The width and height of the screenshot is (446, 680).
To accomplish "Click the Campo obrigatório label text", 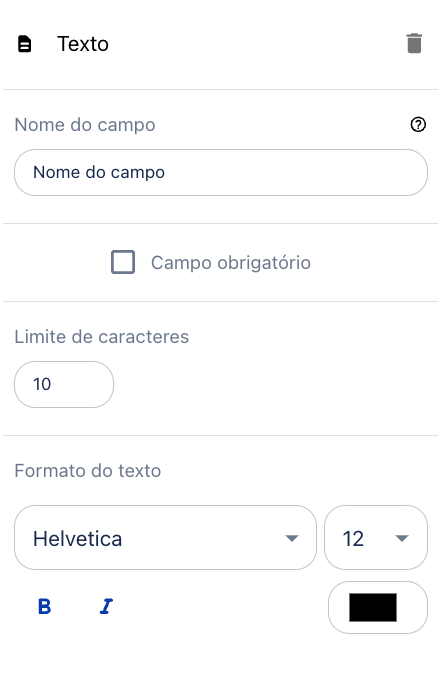I will click(230, 263).
